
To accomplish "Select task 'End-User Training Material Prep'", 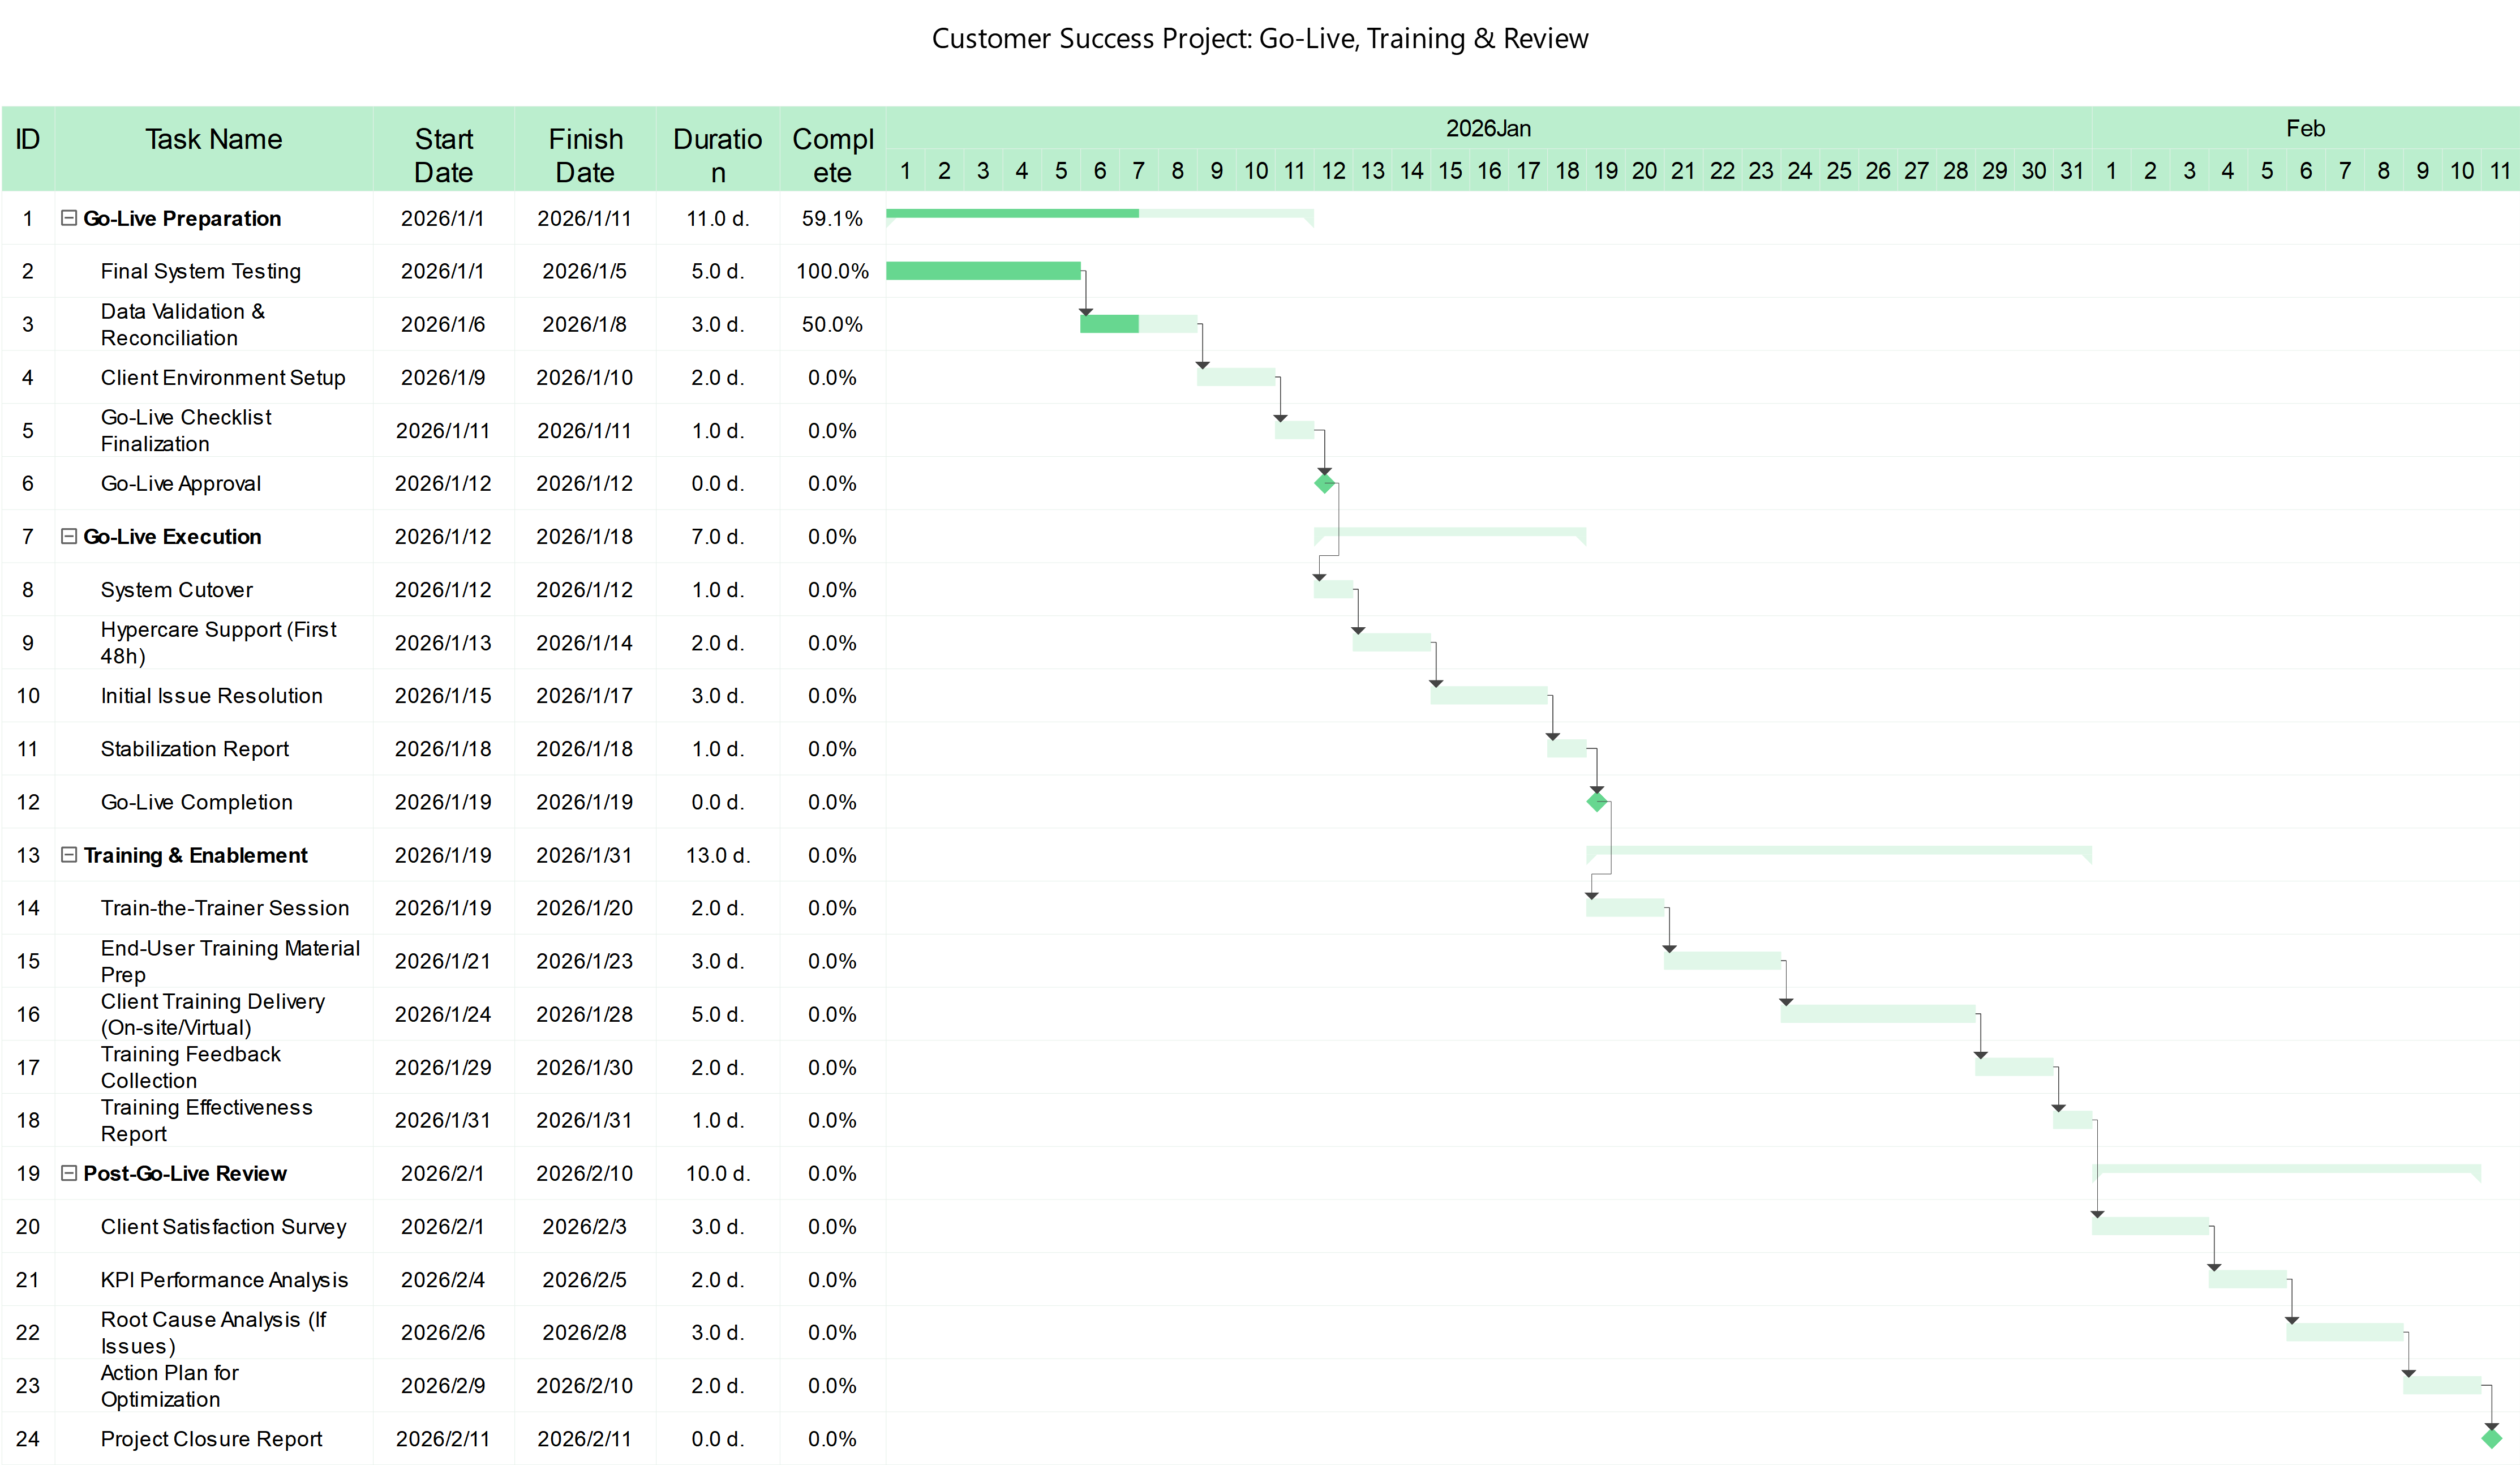I will tap(230, 961).
